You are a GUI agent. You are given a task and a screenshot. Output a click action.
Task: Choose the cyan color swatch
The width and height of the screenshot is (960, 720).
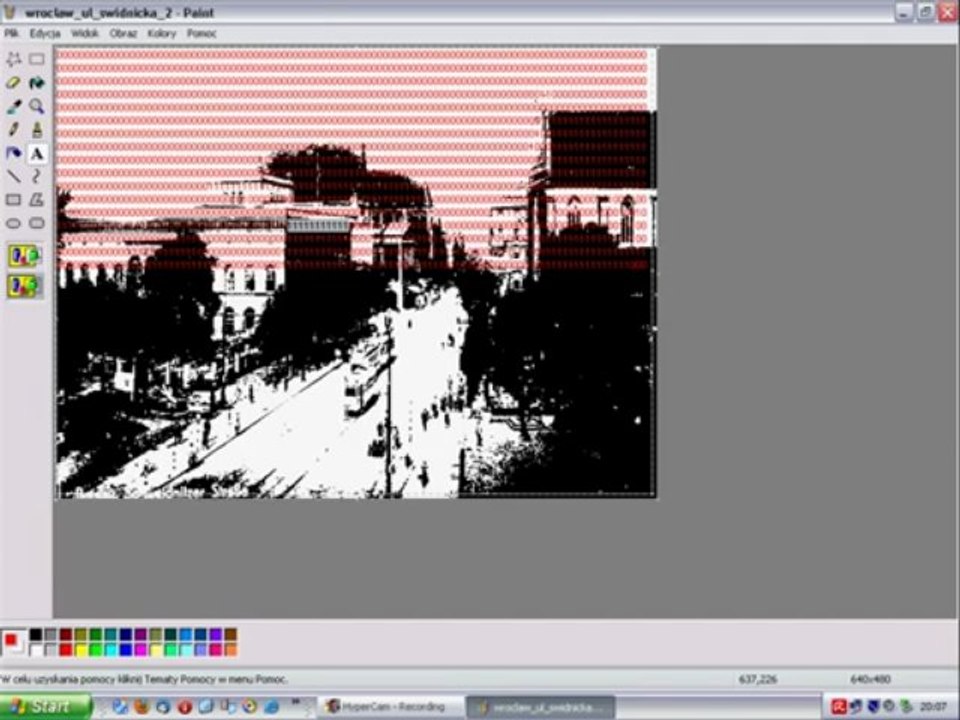(x=111, y=650)
